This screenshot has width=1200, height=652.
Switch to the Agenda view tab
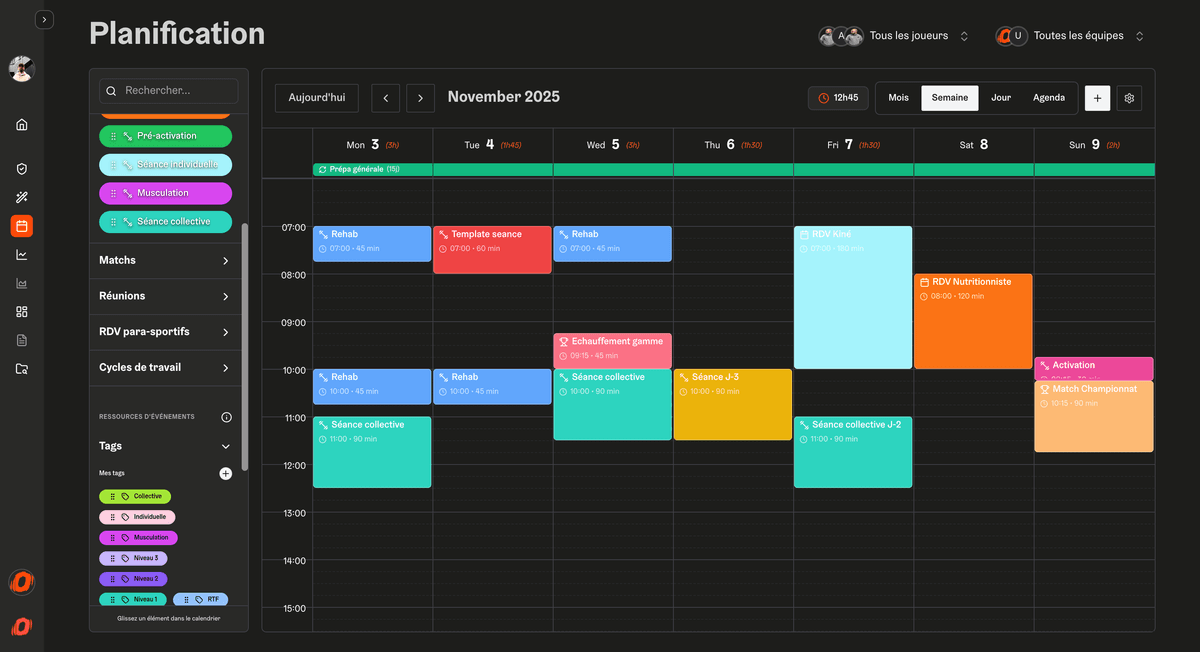pos(1049,97)
